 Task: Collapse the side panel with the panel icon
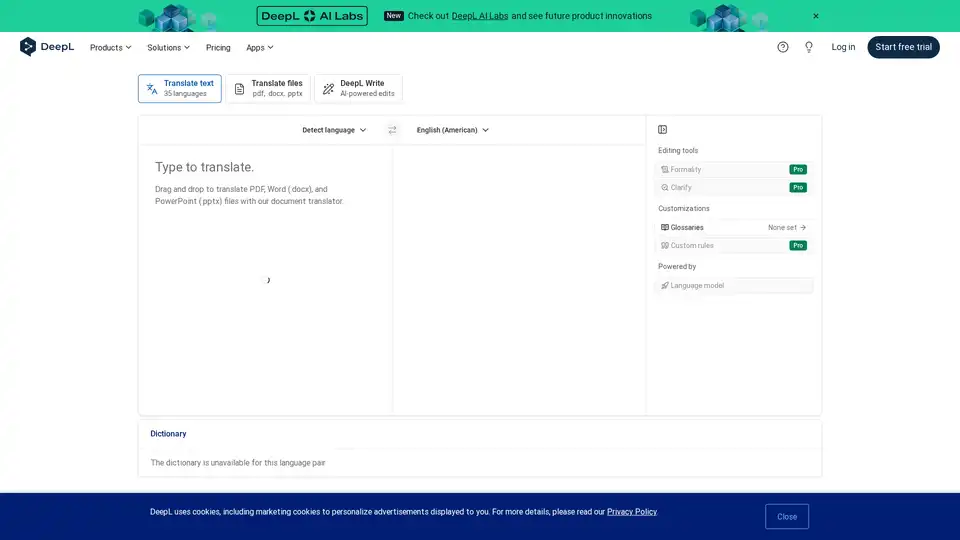point(663,130)
